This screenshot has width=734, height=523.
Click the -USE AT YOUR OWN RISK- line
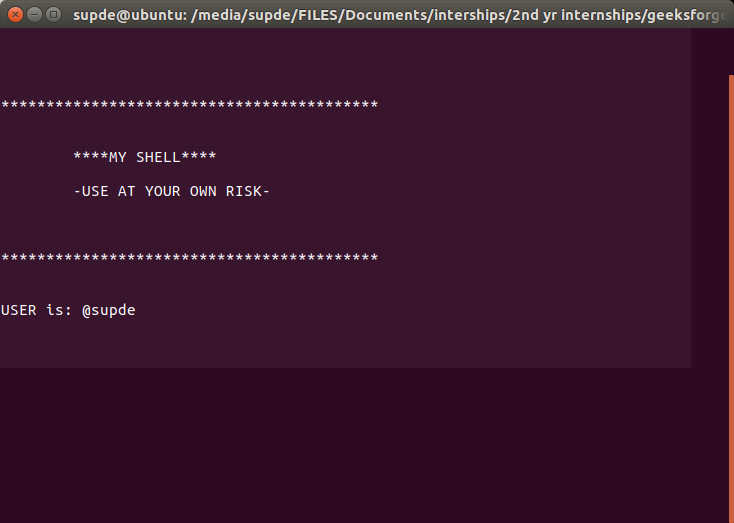coord(172,191)
